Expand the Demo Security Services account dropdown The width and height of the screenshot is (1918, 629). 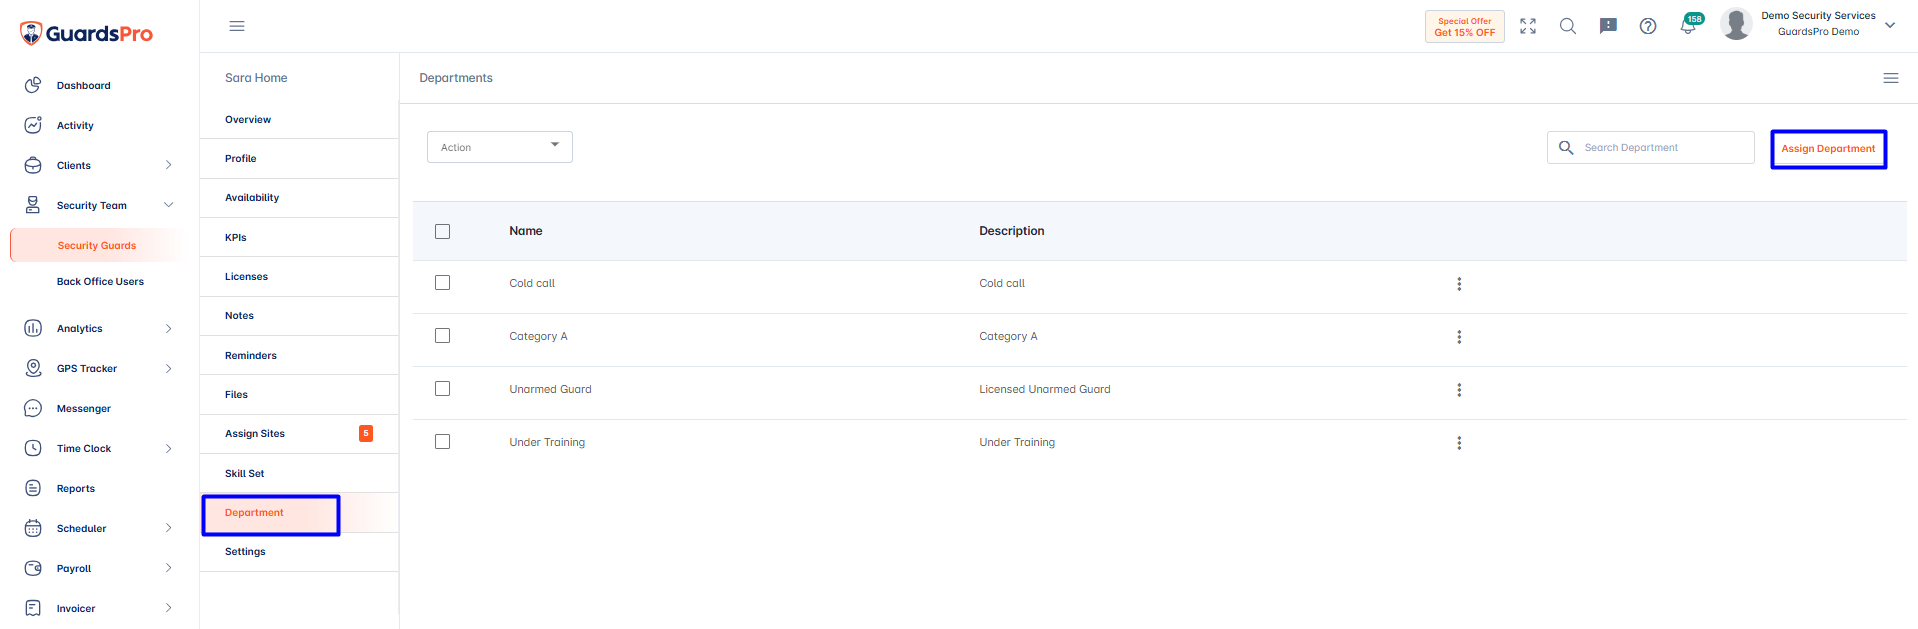tap(1890, 25)
